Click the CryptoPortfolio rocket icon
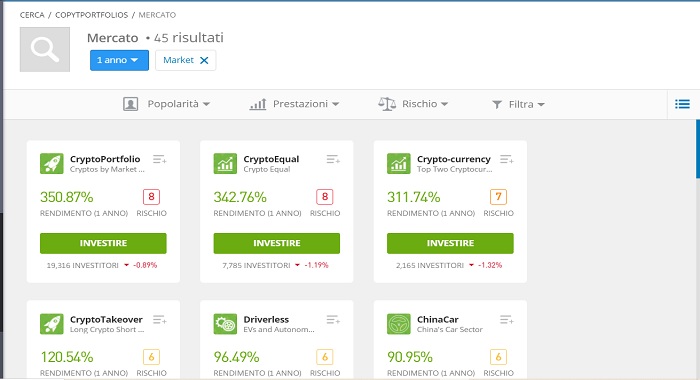 pos(52,163)
